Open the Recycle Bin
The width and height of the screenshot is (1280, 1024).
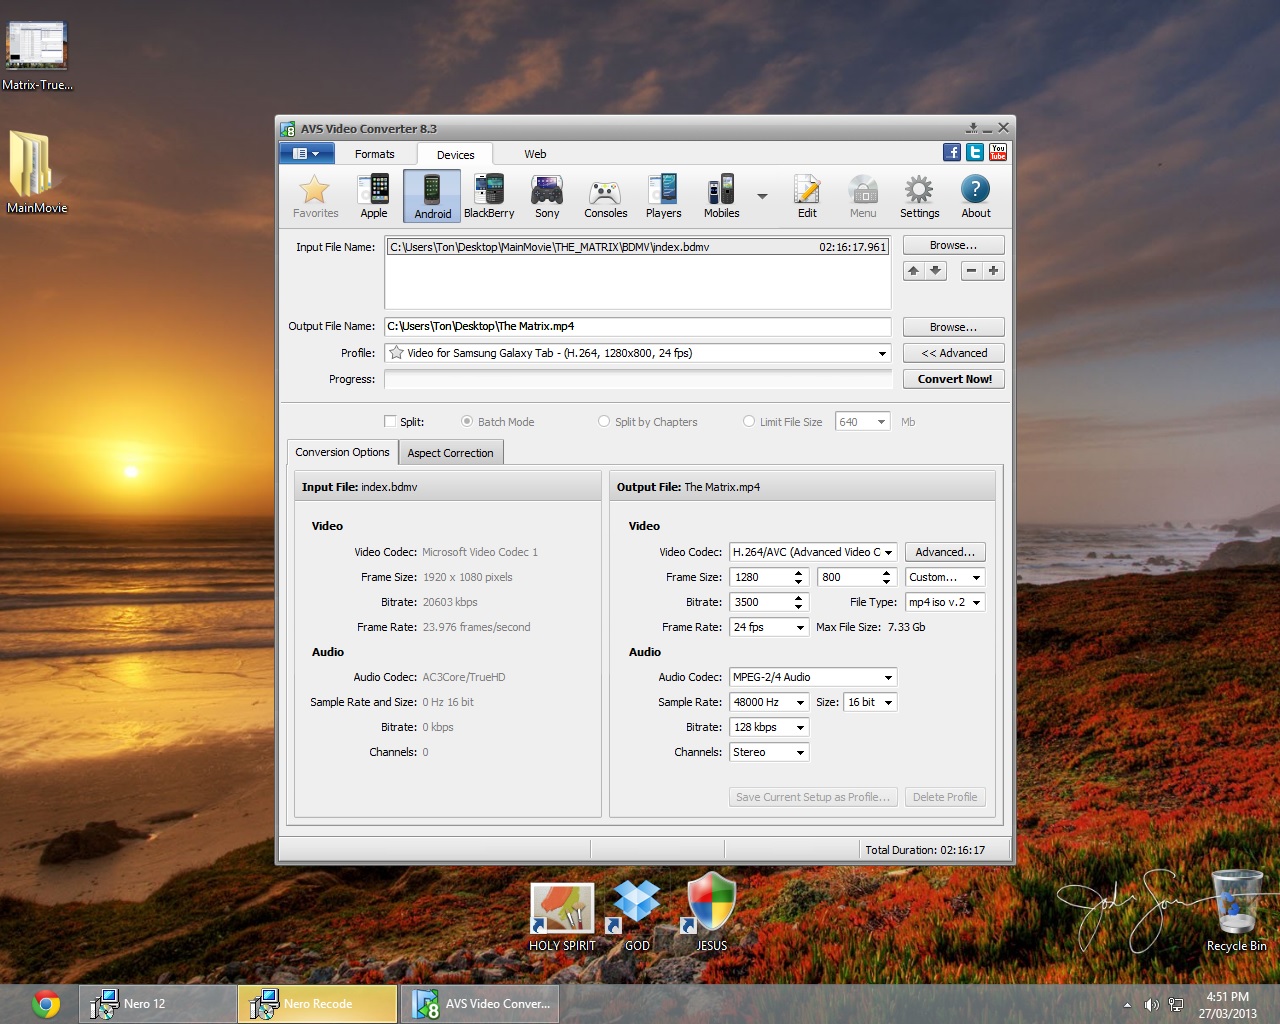point(1237,910)
